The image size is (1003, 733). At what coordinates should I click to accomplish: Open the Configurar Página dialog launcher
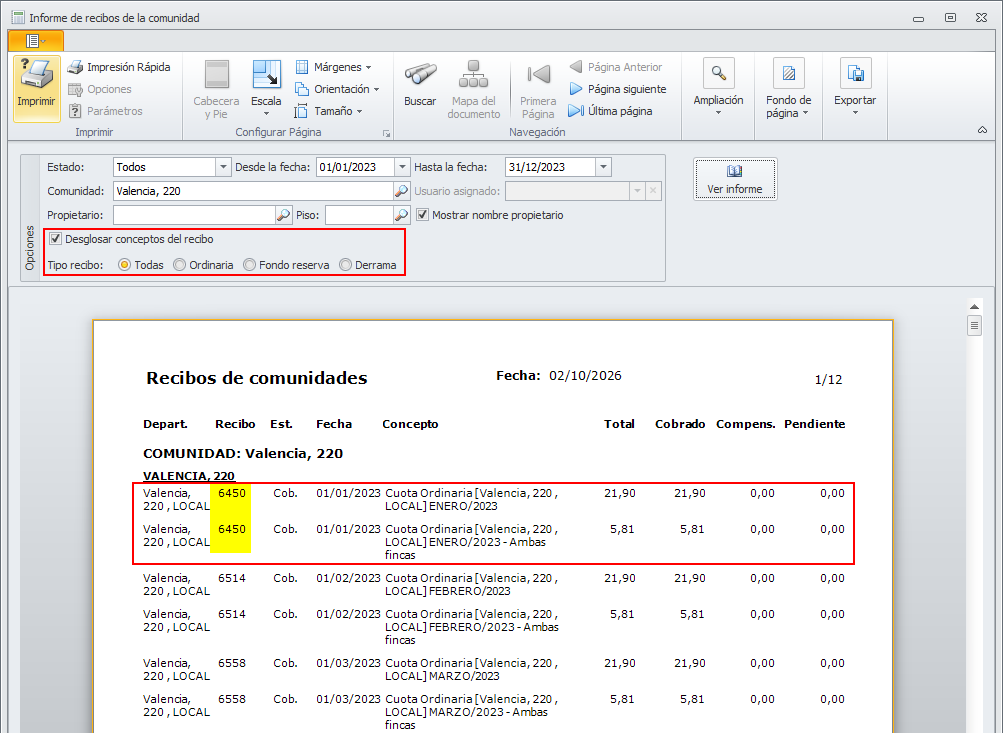pos(386,133)
